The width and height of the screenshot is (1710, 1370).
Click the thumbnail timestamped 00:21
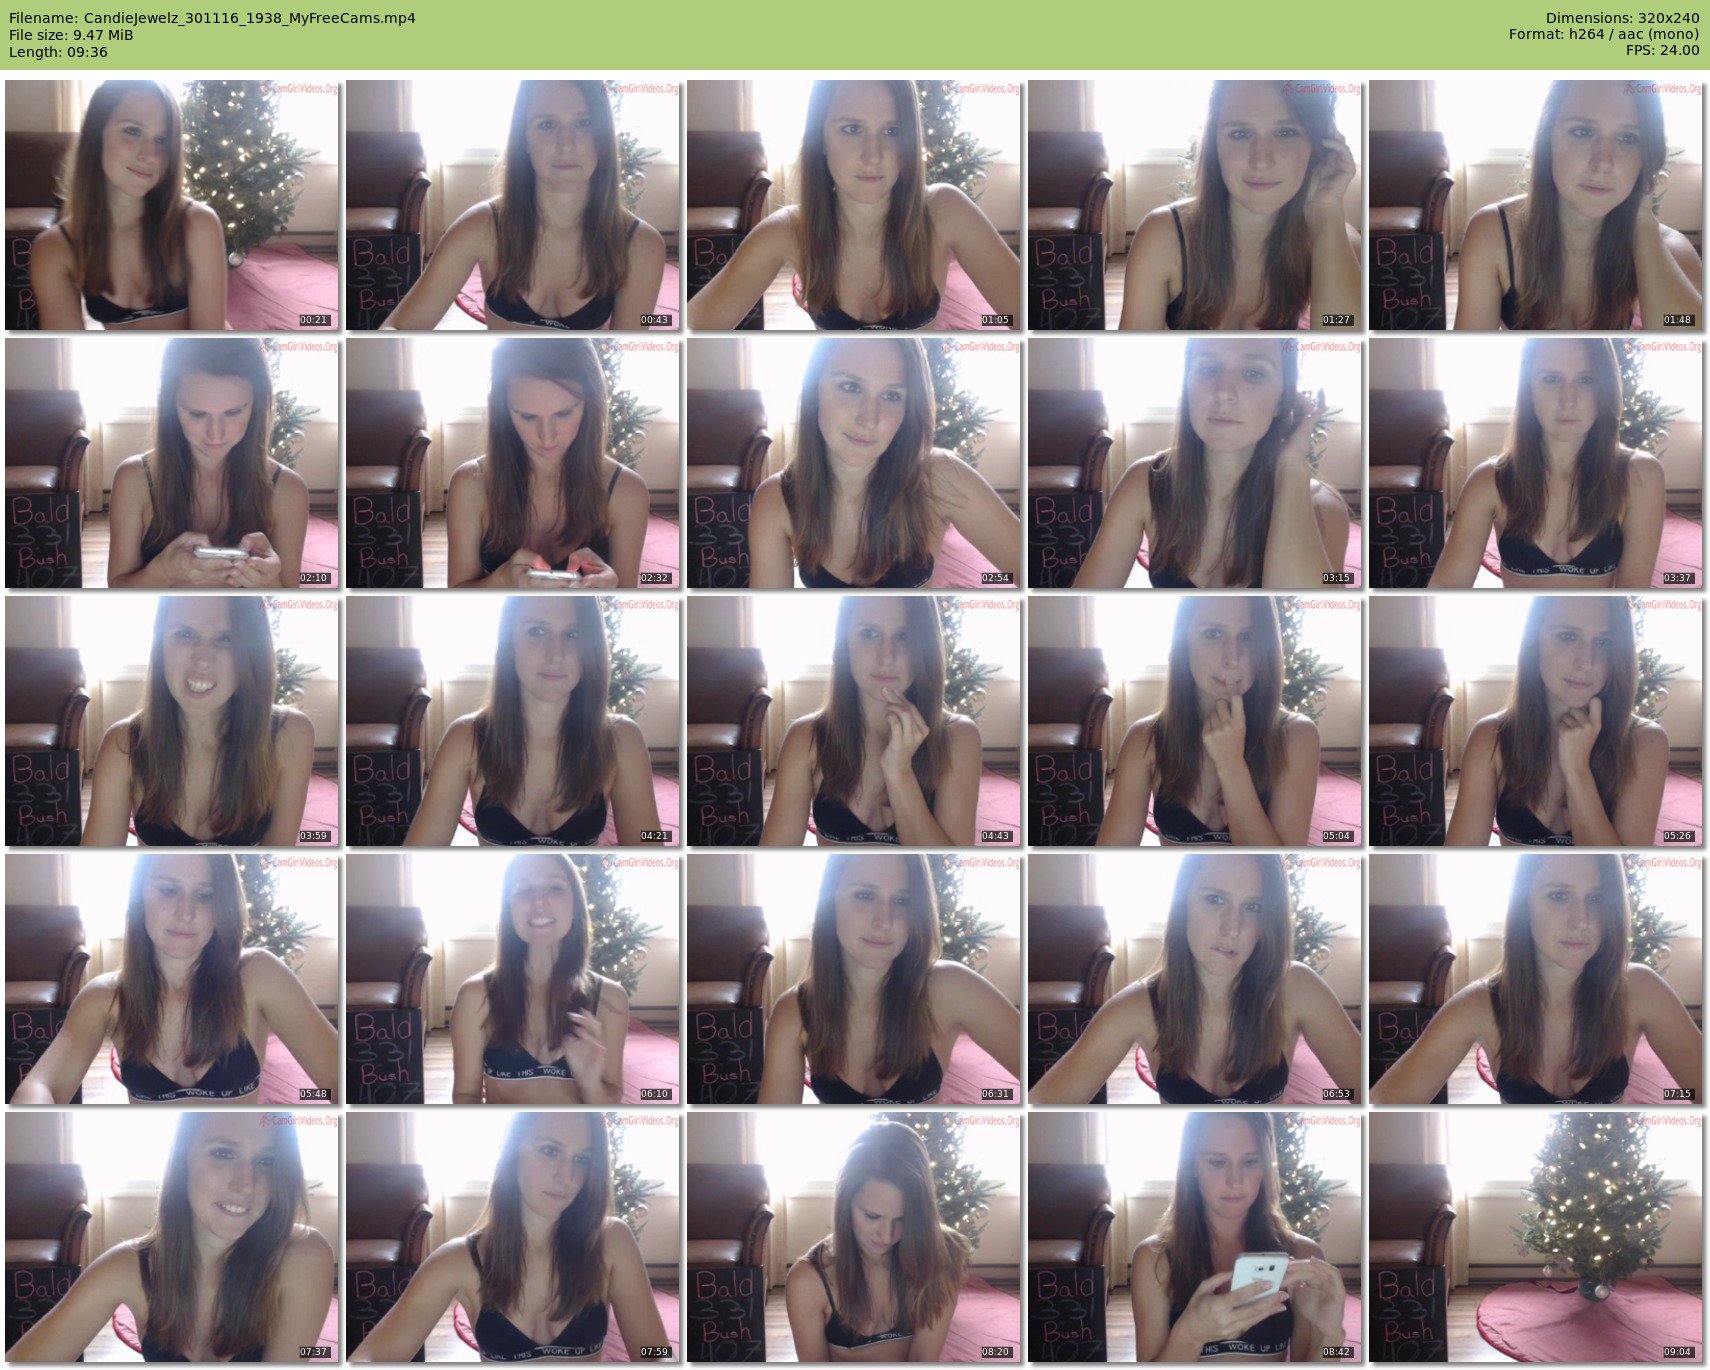[172, 205]
